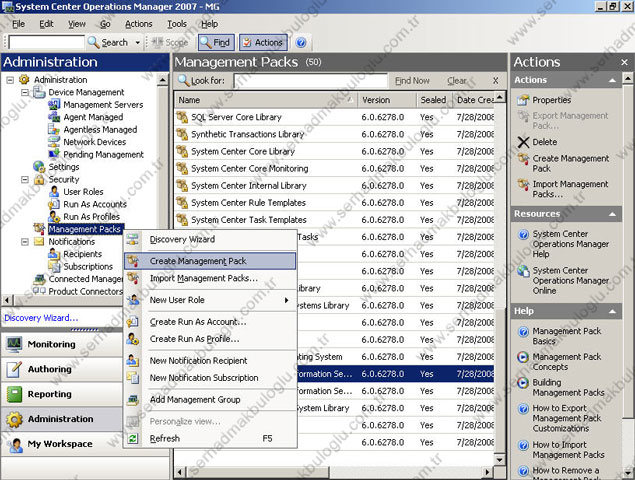This screenshot has width=635, height=480.
Task: Choose Import Management Packs in context menu
Action: [210, 278]
